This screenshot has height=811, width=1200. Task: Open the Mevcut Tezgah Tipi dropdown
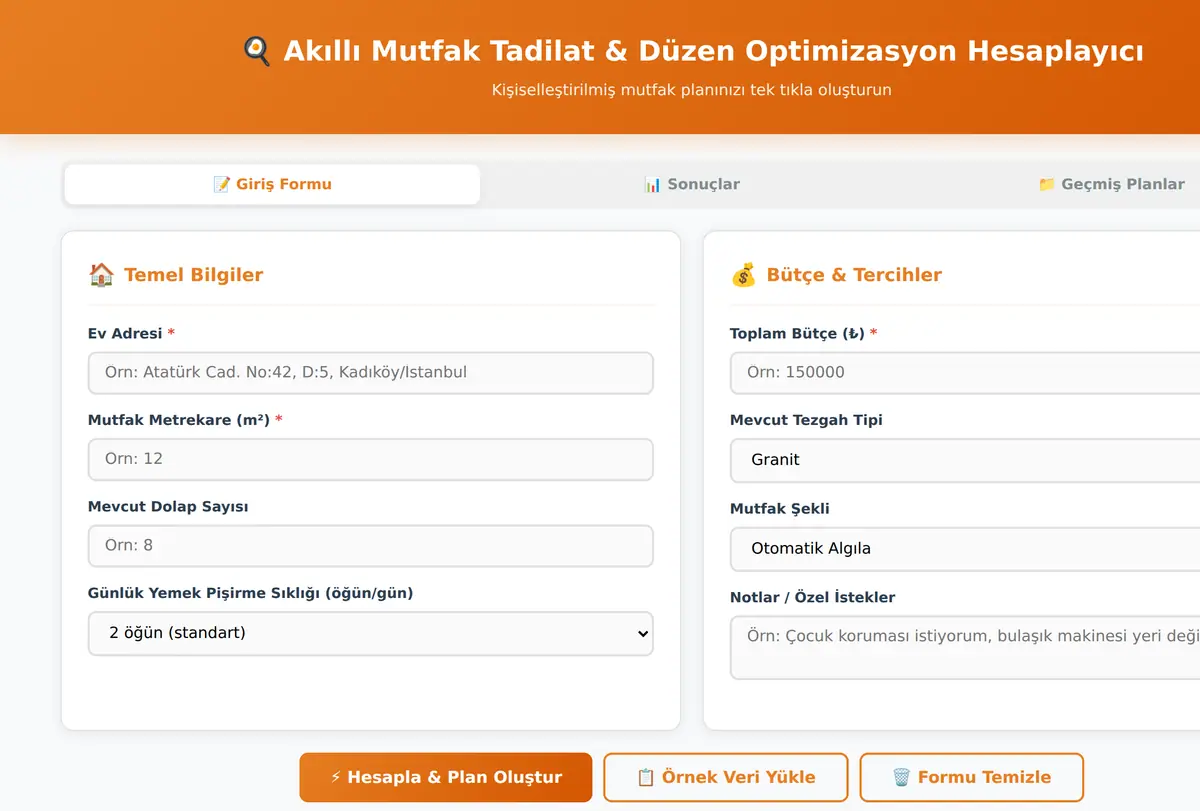pyautogui.click(x=965, y=460)
